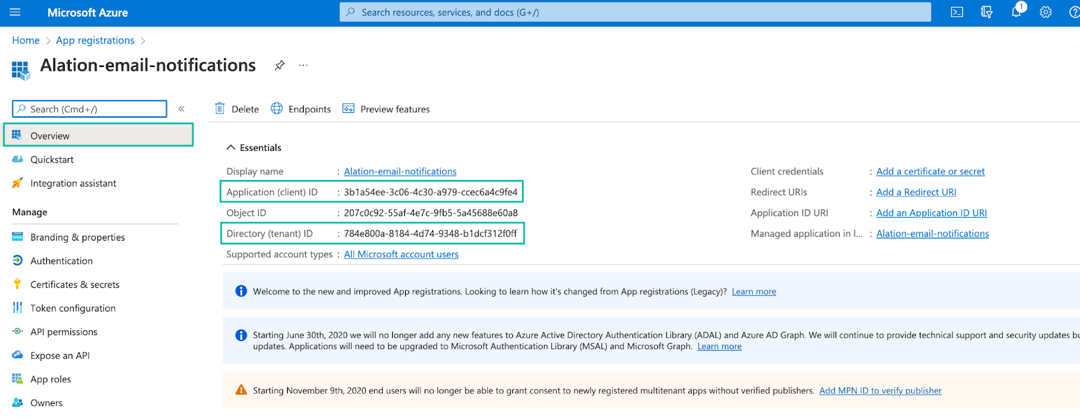Open Cloud Shell from the top bar
Viewport: 1080px width, 419px height.
click(957, 12)
